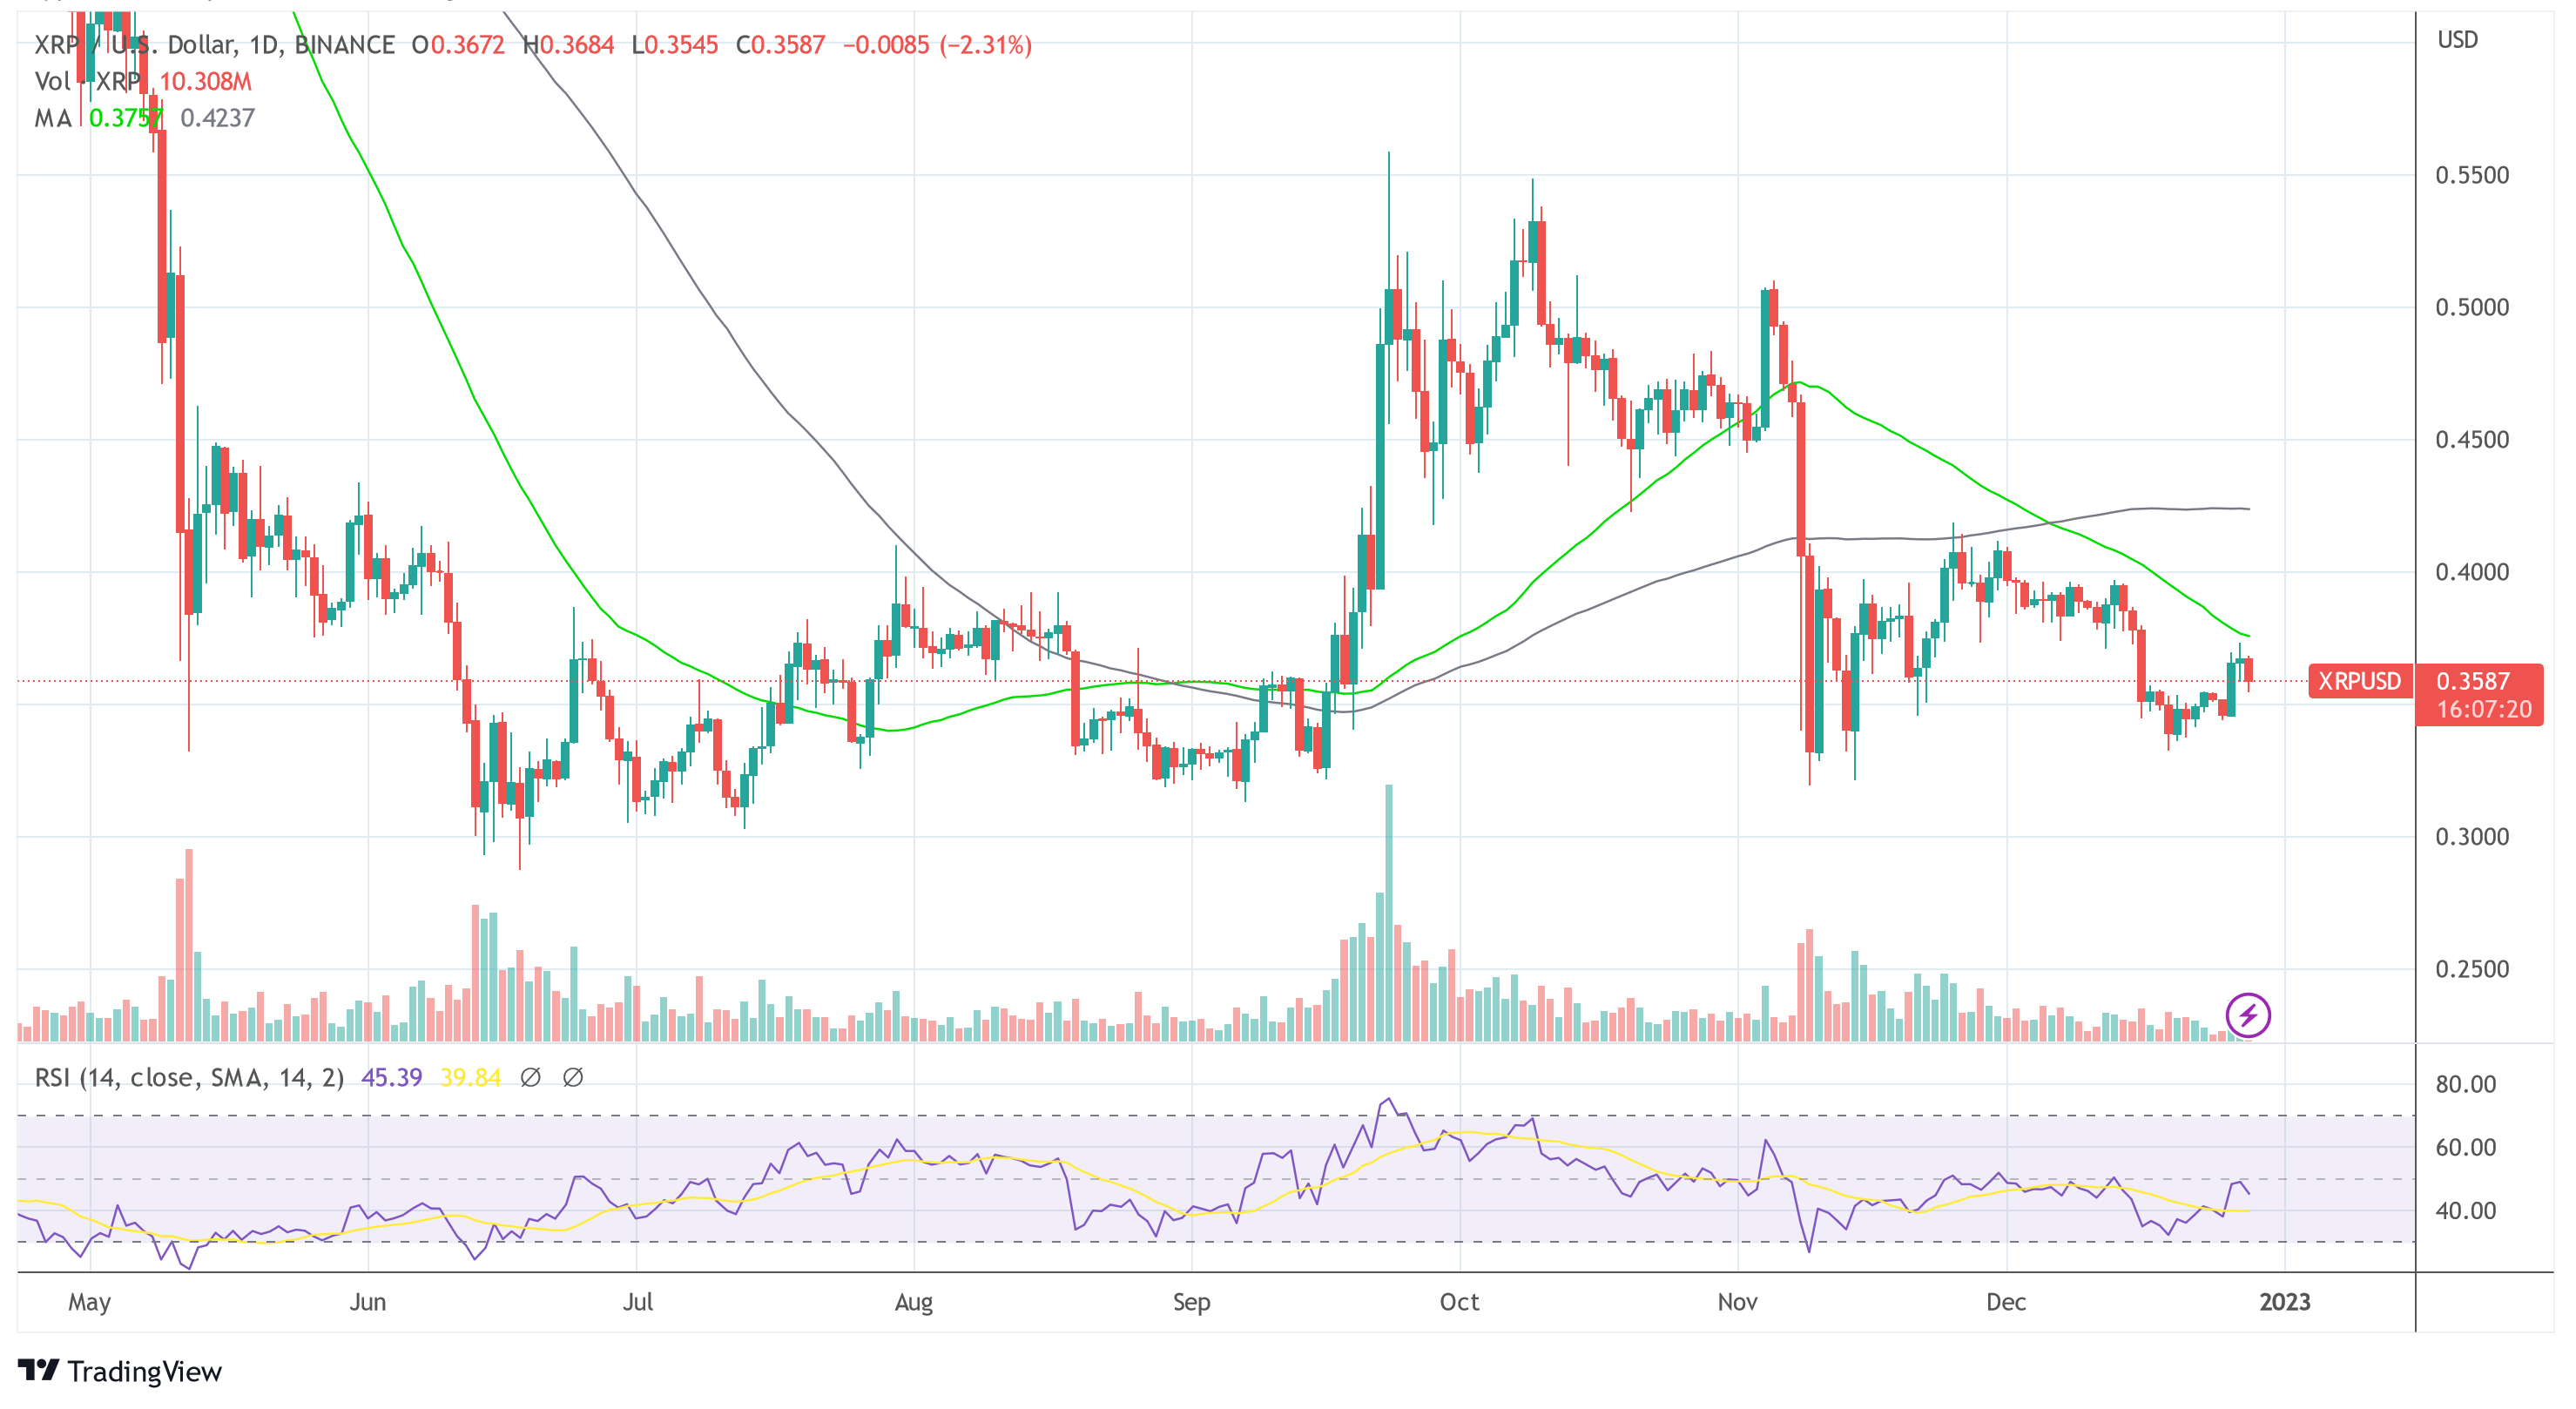Click the Jul label on the time axis

point(637,1303)
